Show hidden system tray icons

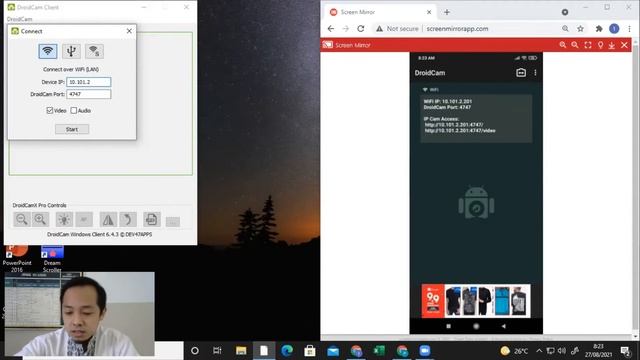coord(539,351)
